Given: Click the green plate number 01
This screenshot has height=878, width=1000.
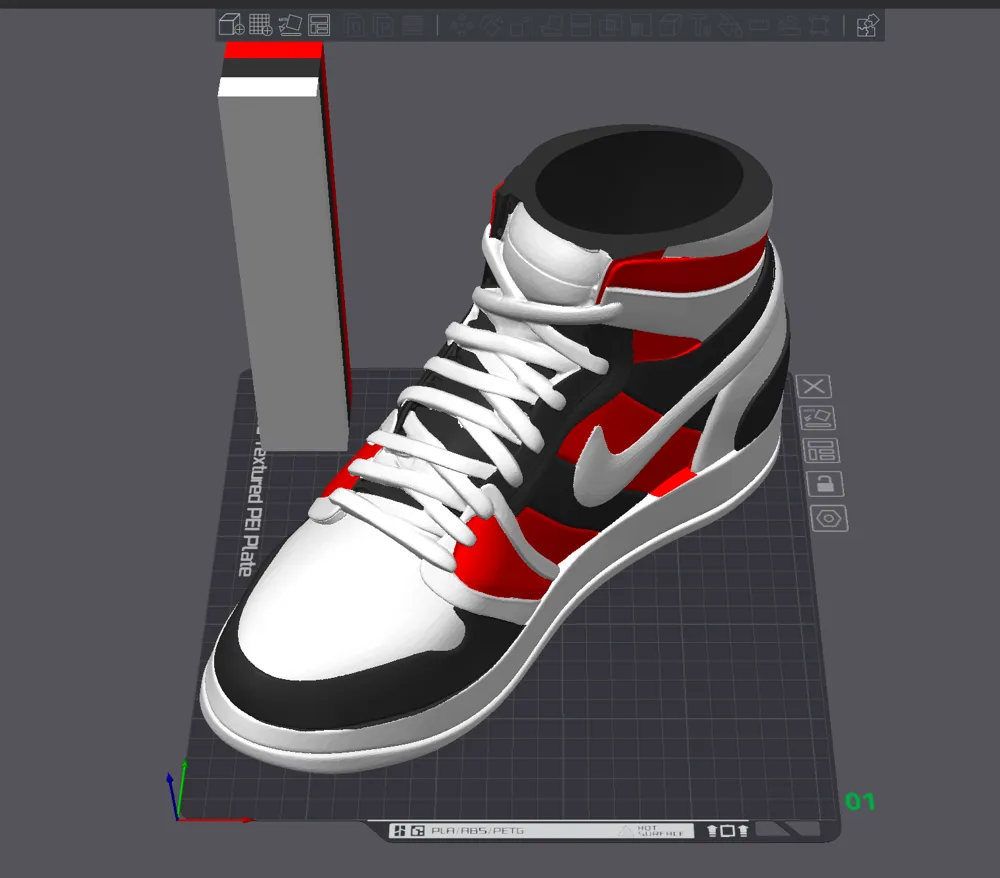Looking at the screenshot, I should (860, 801).
